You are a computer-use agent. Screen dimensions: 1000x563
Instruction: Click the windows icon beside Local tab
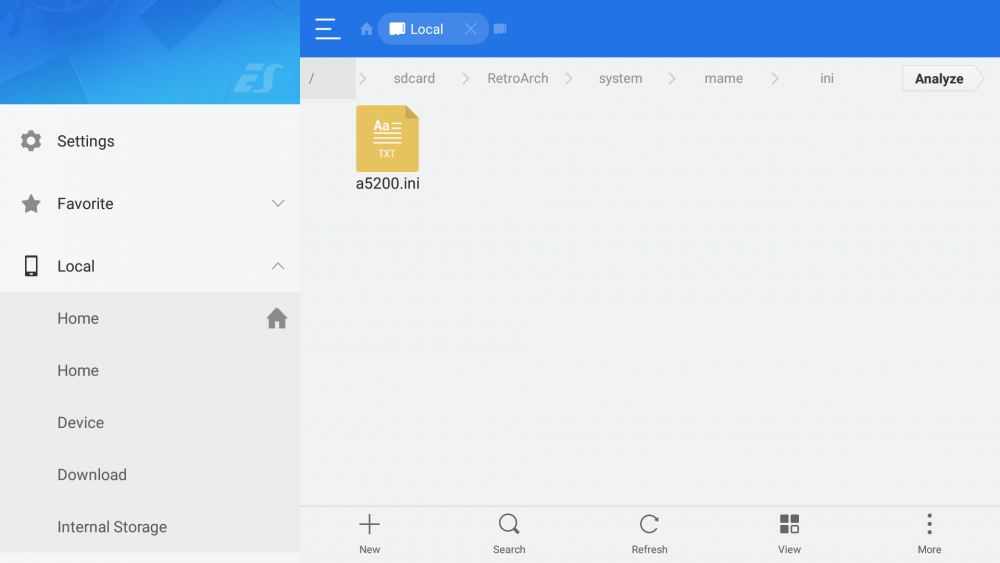(500, 29)
